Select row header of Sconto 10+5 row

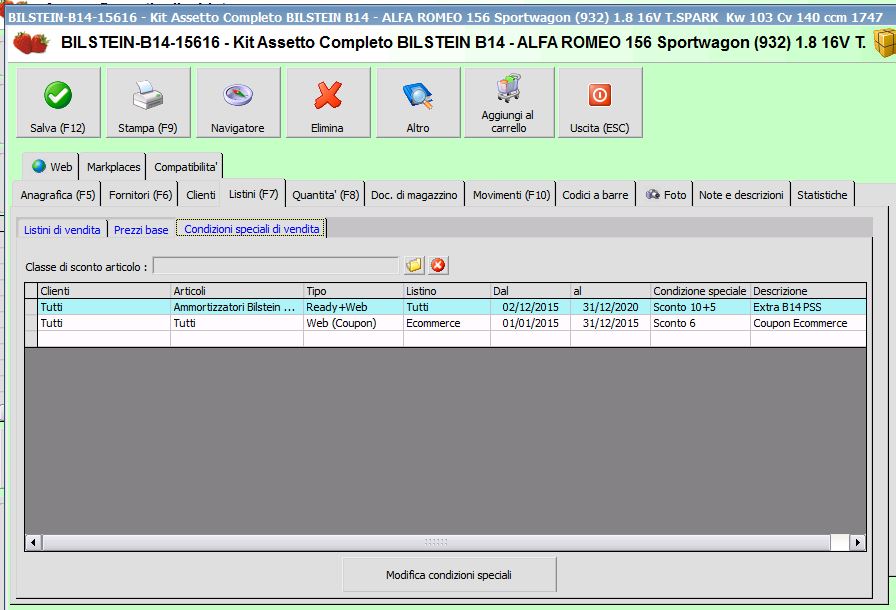pos(31,307)
